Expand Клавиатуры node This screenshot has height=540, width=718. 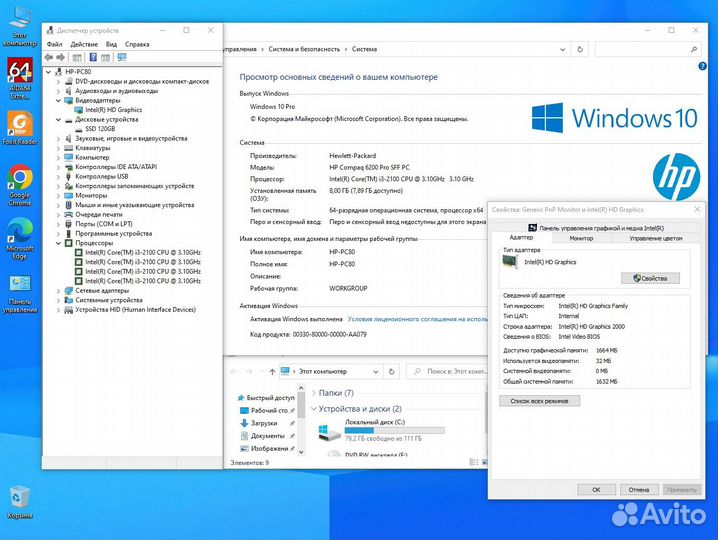tap(58, 148)
